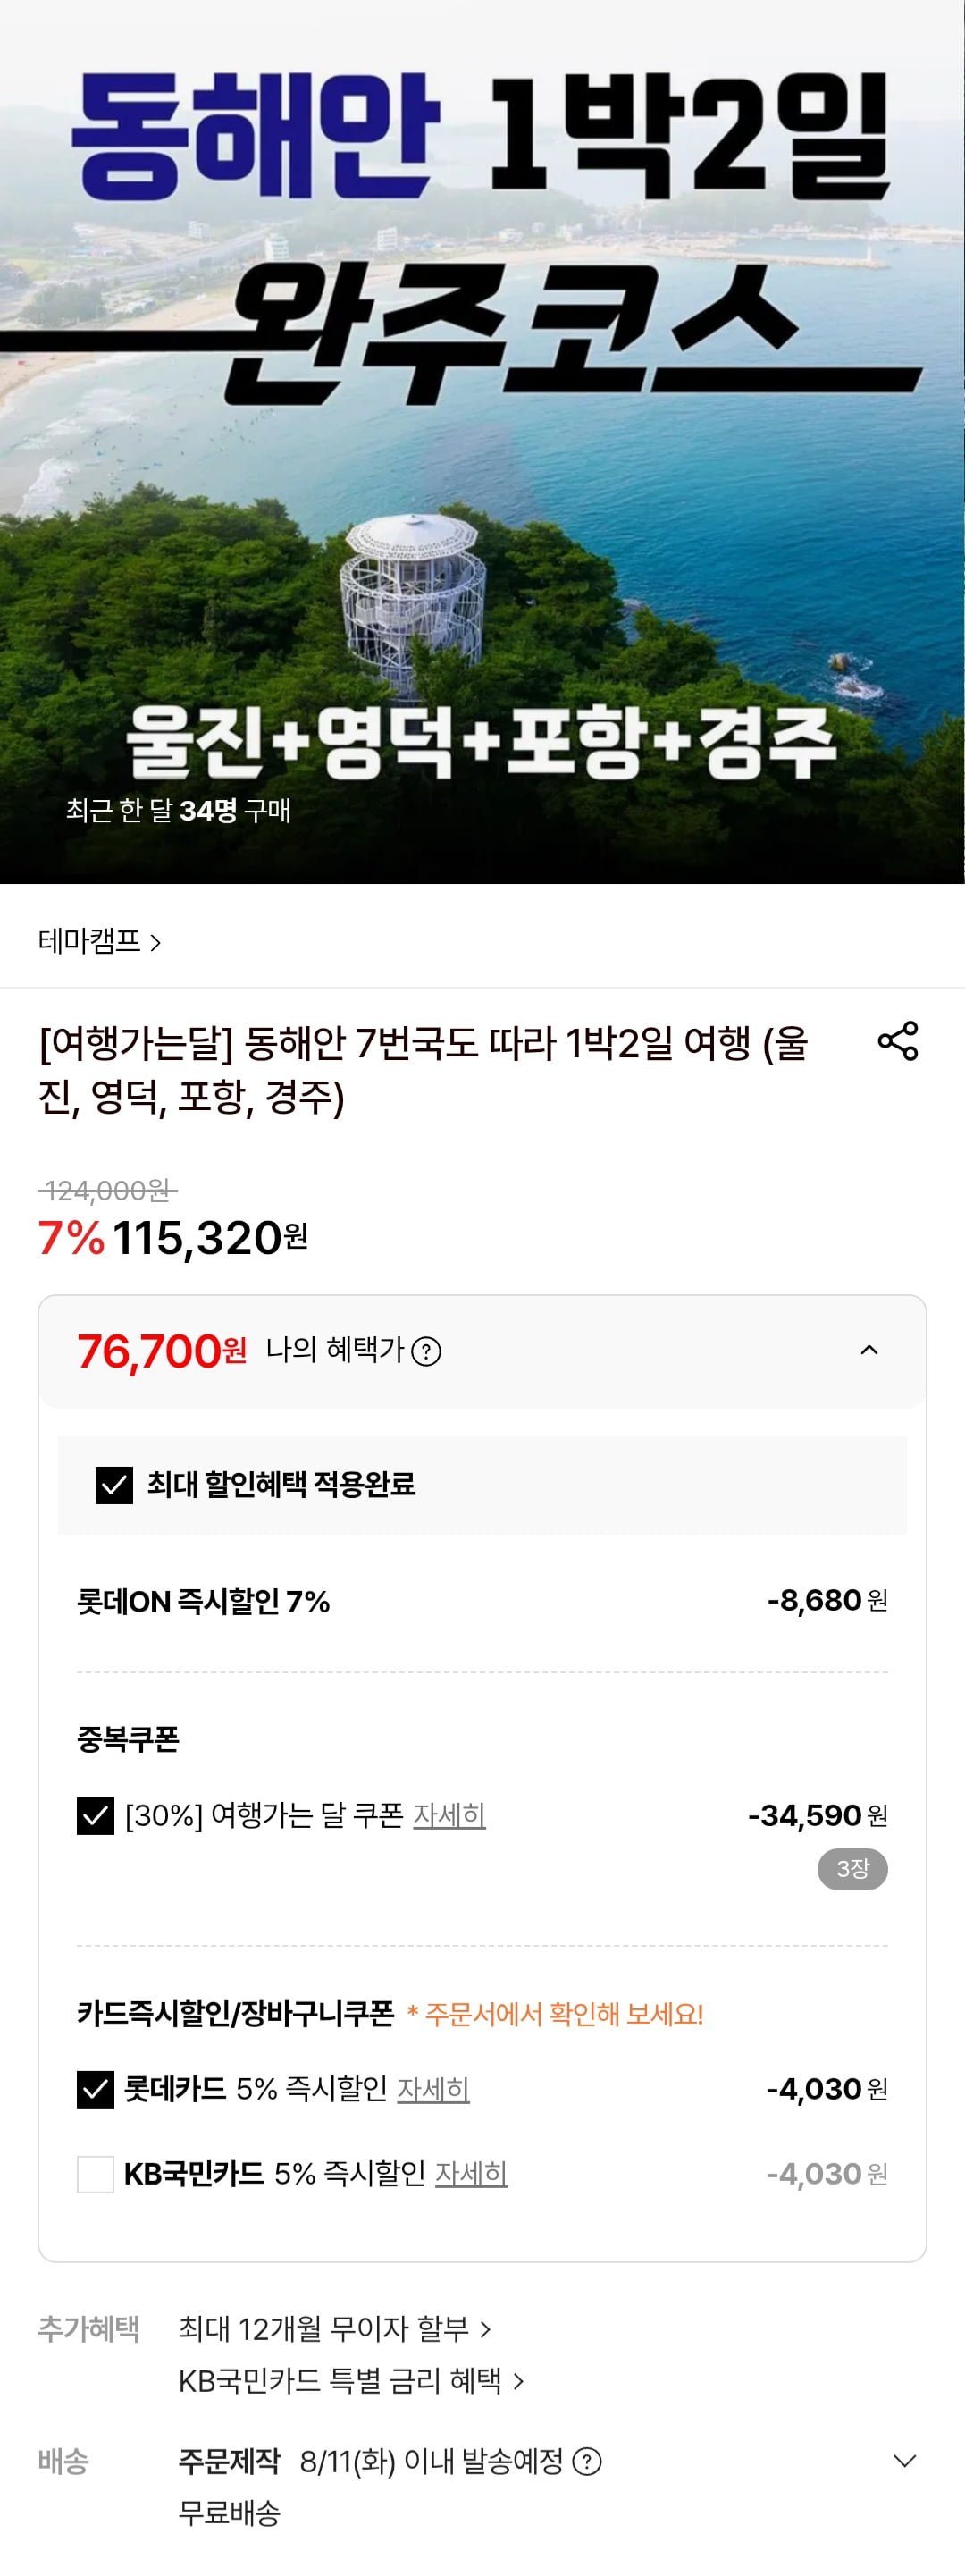
Task: Uncheck the 30% 여행가는 달 쿠폰 checkbox
Action: click(96, 1816)
